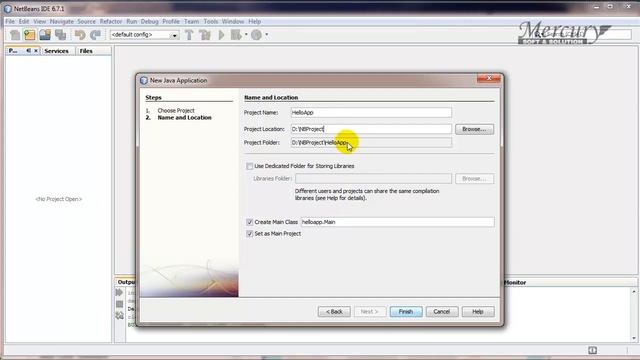This screenshot has height=360, width=640.
Task: Uncheck Create Main Class checkbox
Action: tap(249, 222)
